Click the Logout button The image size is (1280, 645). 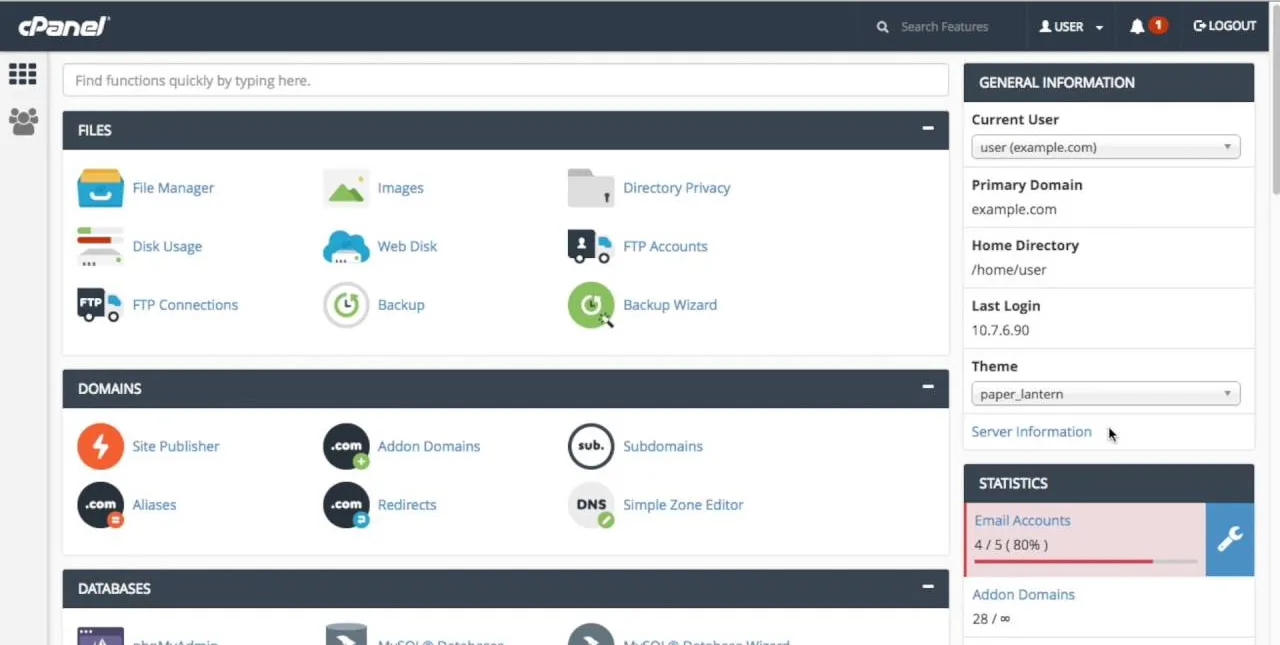click(x=1224, y=27)
